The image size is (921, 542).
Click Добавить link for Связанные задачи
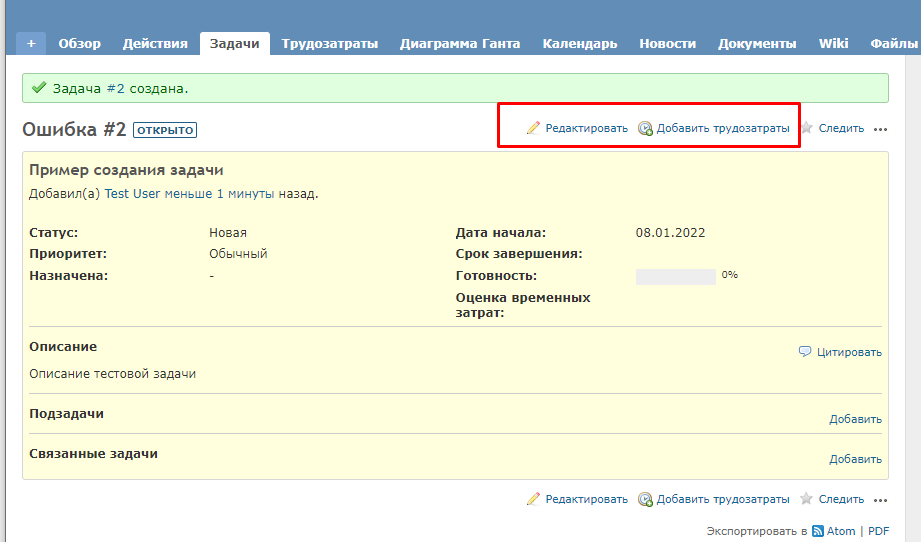[855, 459]
